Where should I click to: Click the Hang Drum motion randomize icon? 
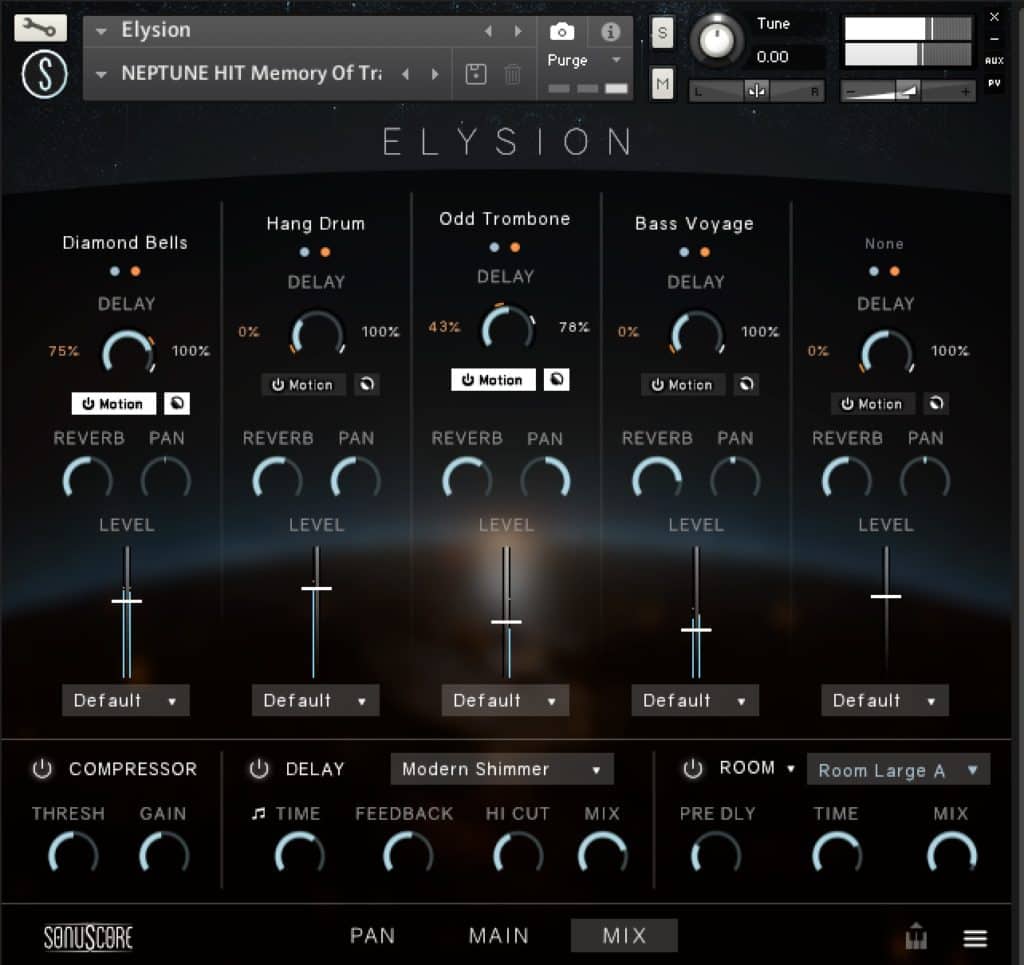point(367,384)
